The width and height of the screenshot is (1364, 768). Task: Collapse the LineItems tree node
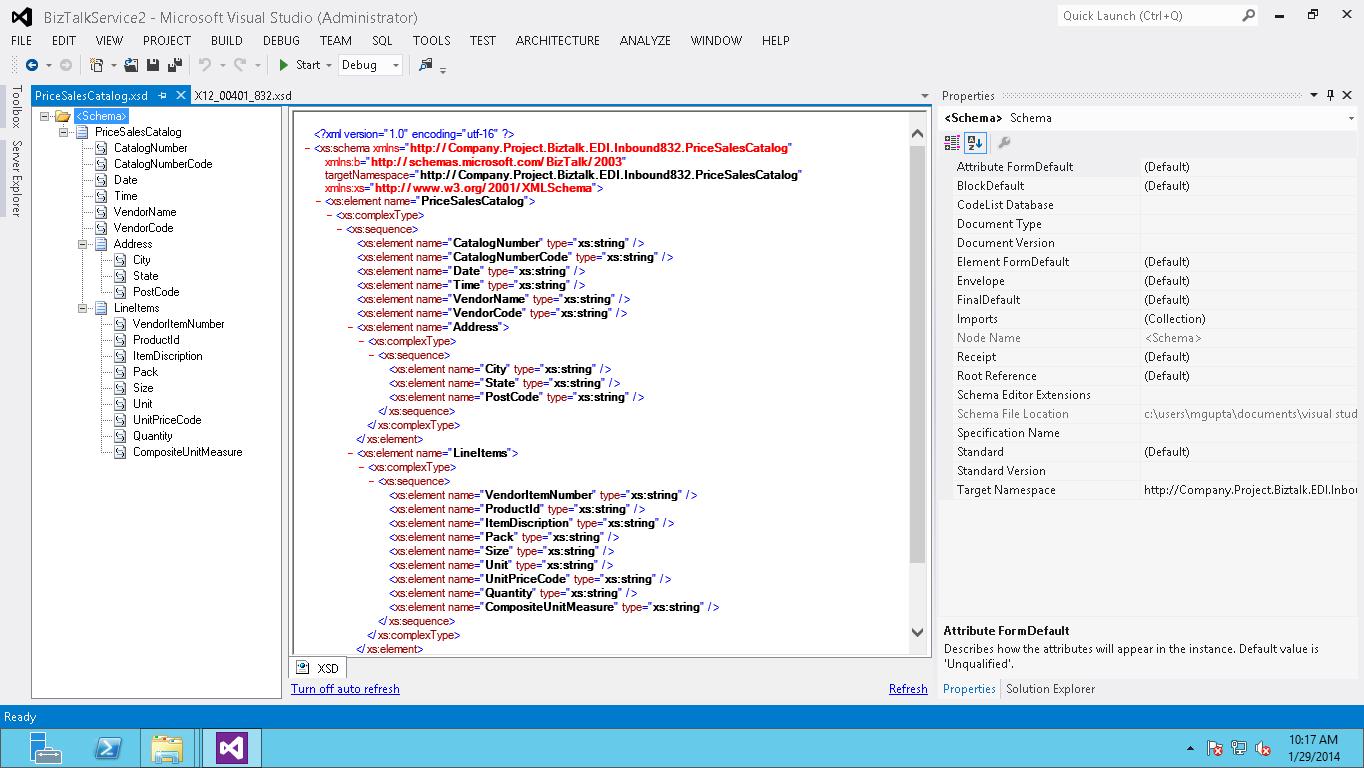click(83, 308)
